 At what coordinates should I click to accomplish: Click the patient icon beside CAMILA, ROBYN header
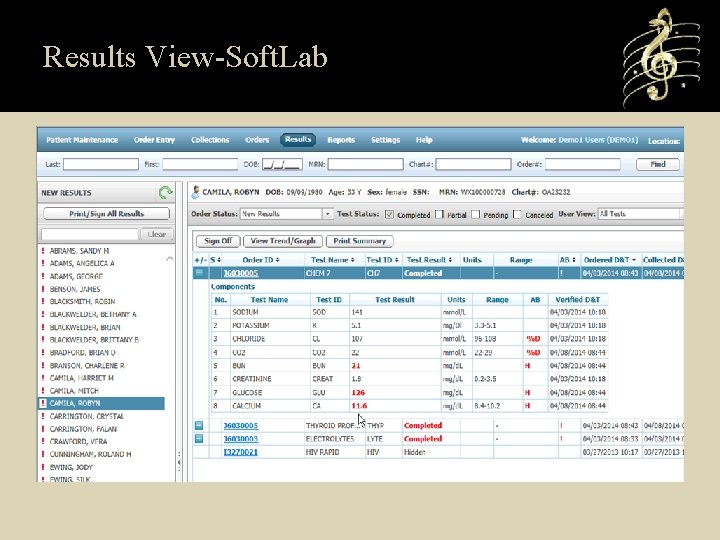196,192
